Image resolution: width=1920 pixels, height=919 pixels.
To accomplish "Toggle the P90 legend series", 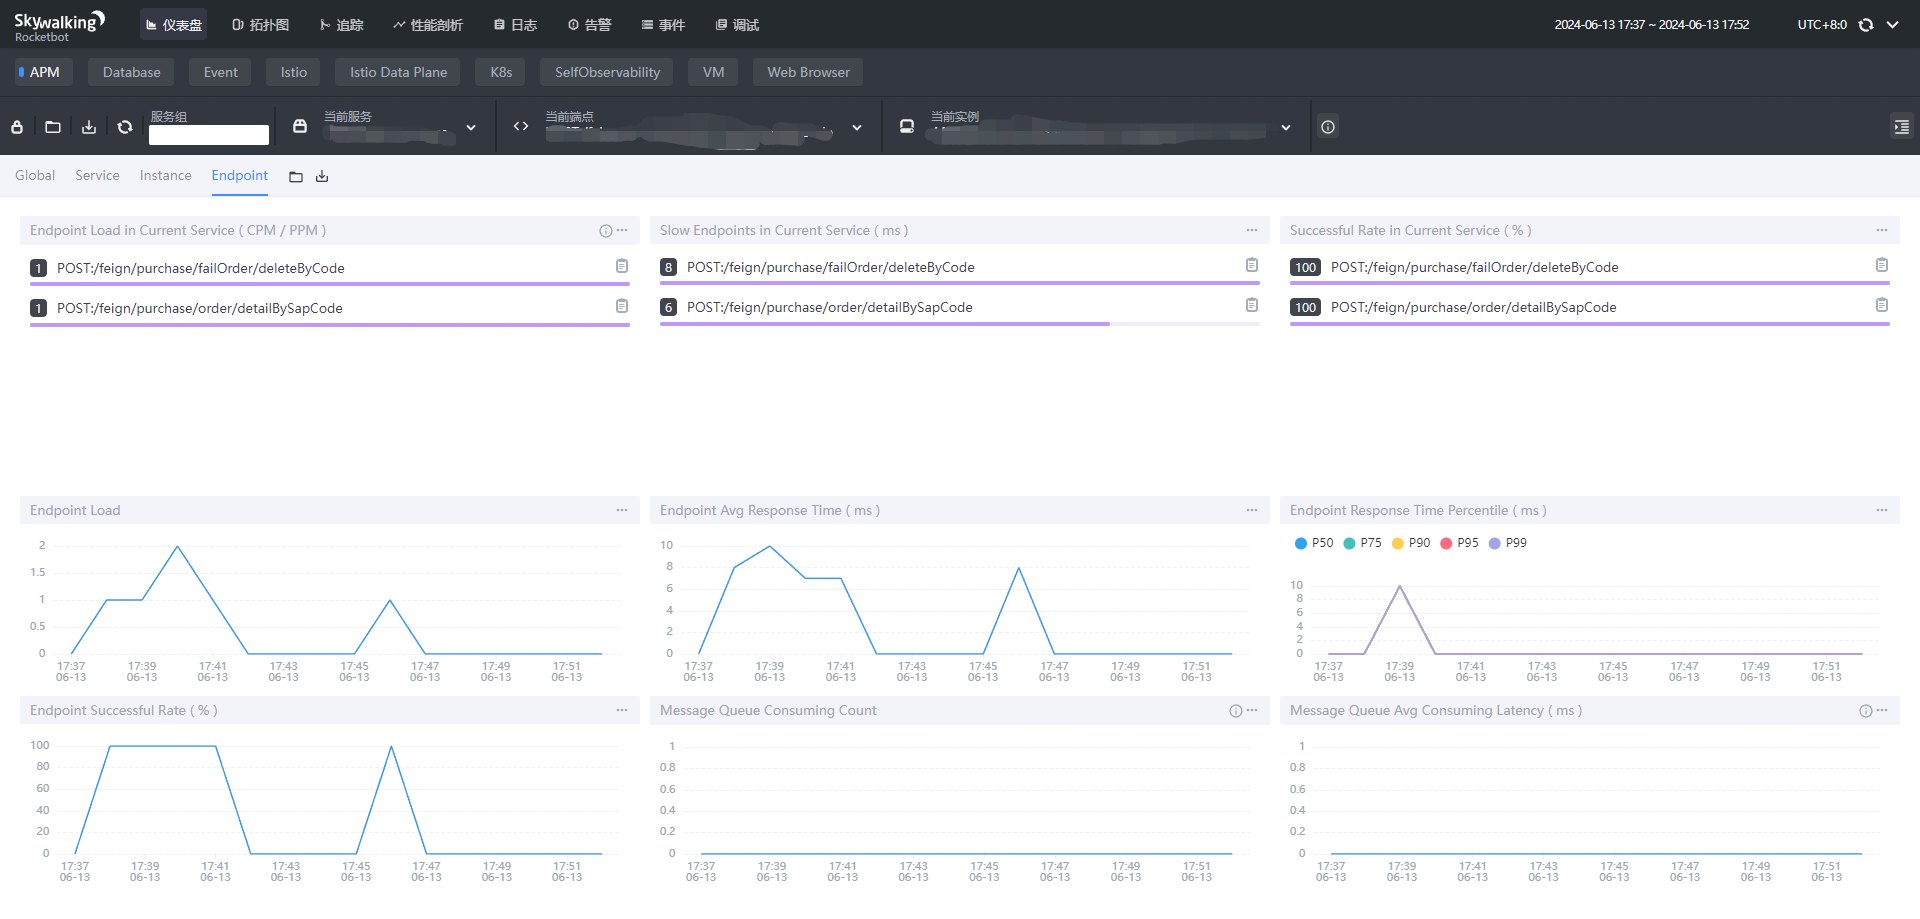I will click(1411, 543).
